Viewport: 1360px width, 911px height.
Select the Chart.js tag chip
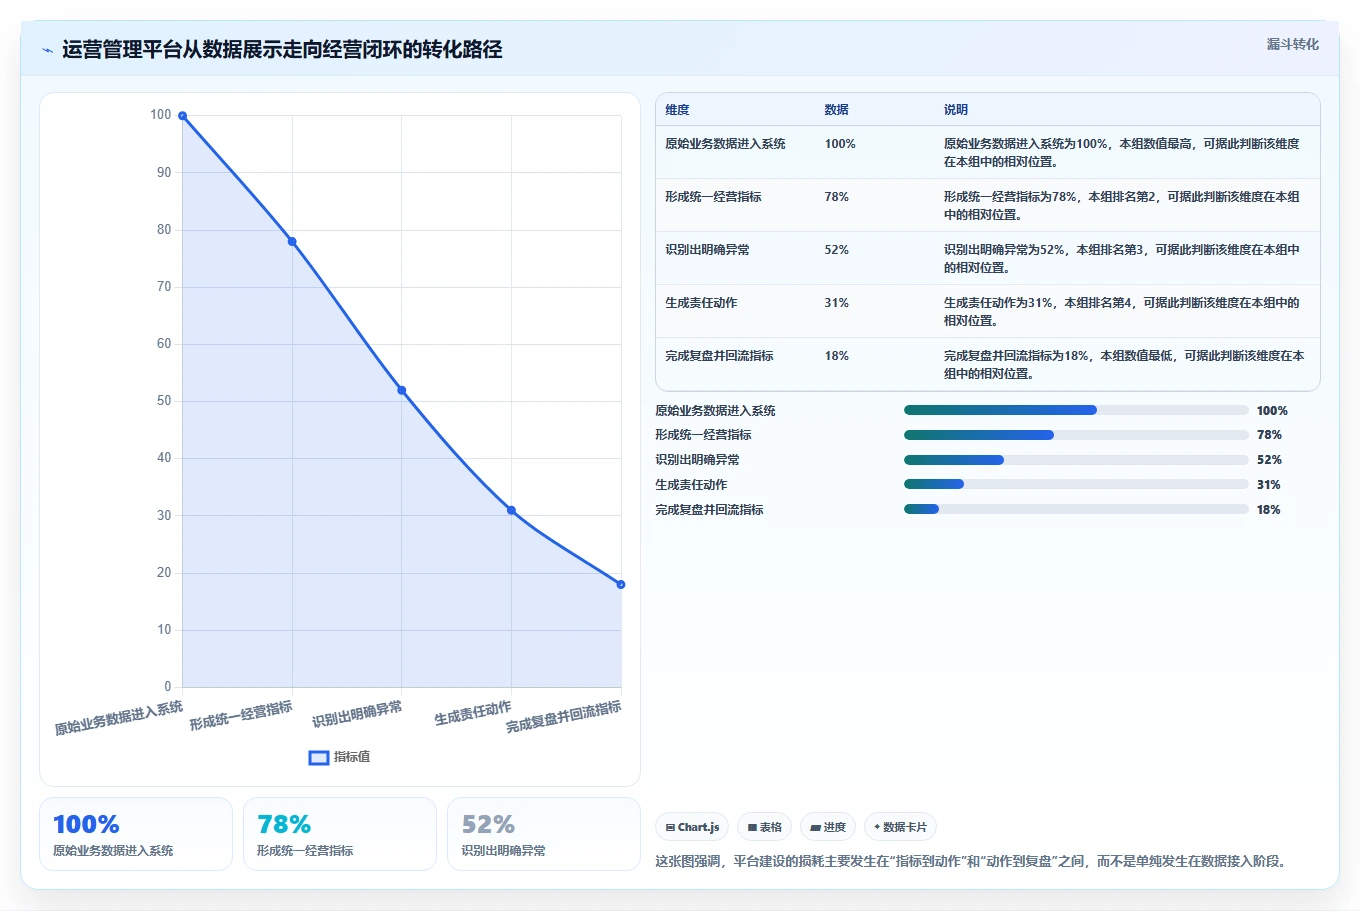click(692, 827)
